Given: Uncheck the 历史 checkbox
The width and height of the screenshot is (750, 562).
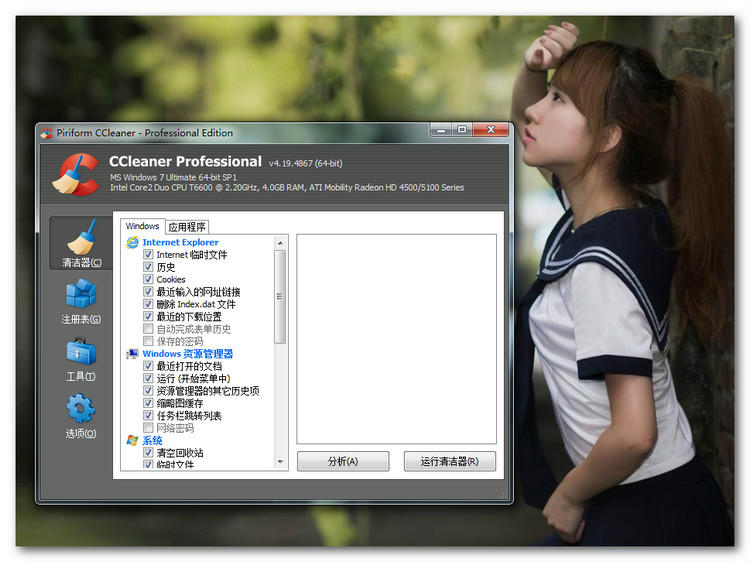Looking at the screenshot, I should 148,267.
